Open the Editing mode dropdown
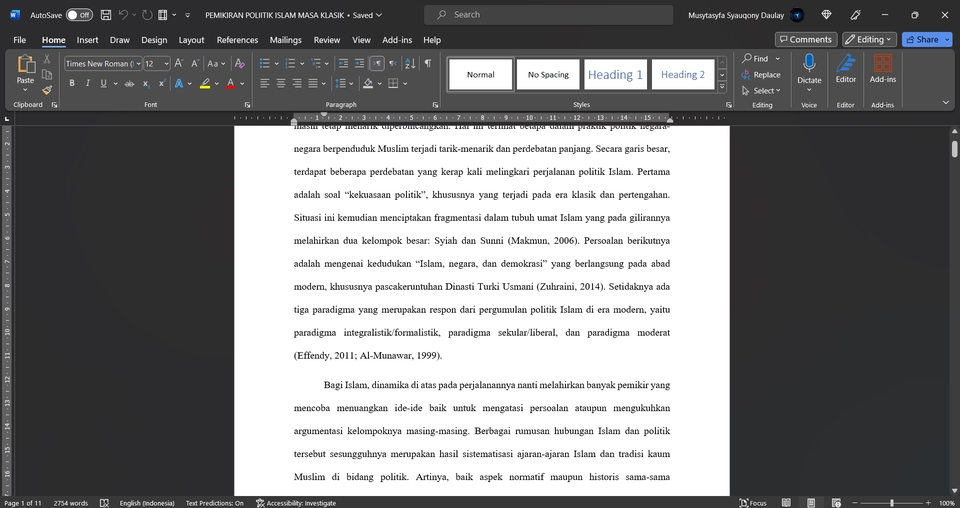960x508 pixels. click(869, 39)
